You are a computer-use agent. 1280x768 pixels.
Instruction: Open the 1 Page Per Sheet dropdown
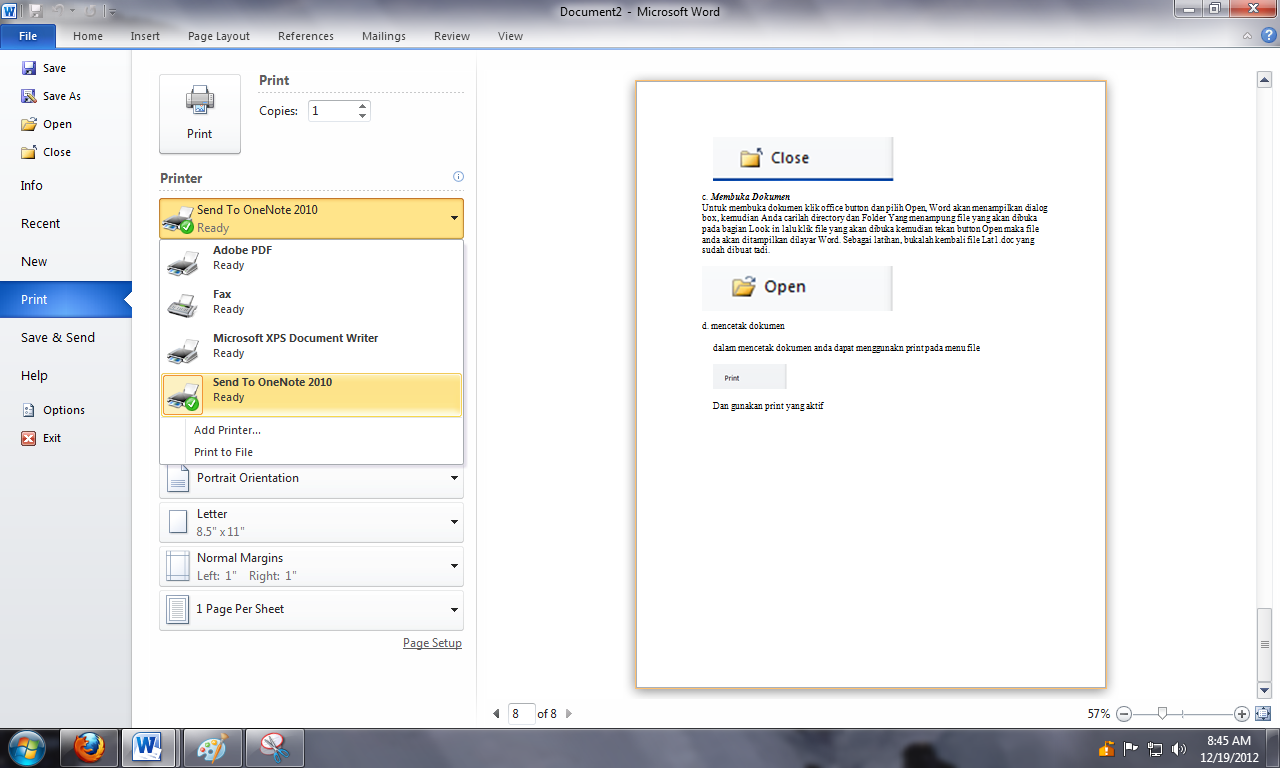[x=311, y=609]
